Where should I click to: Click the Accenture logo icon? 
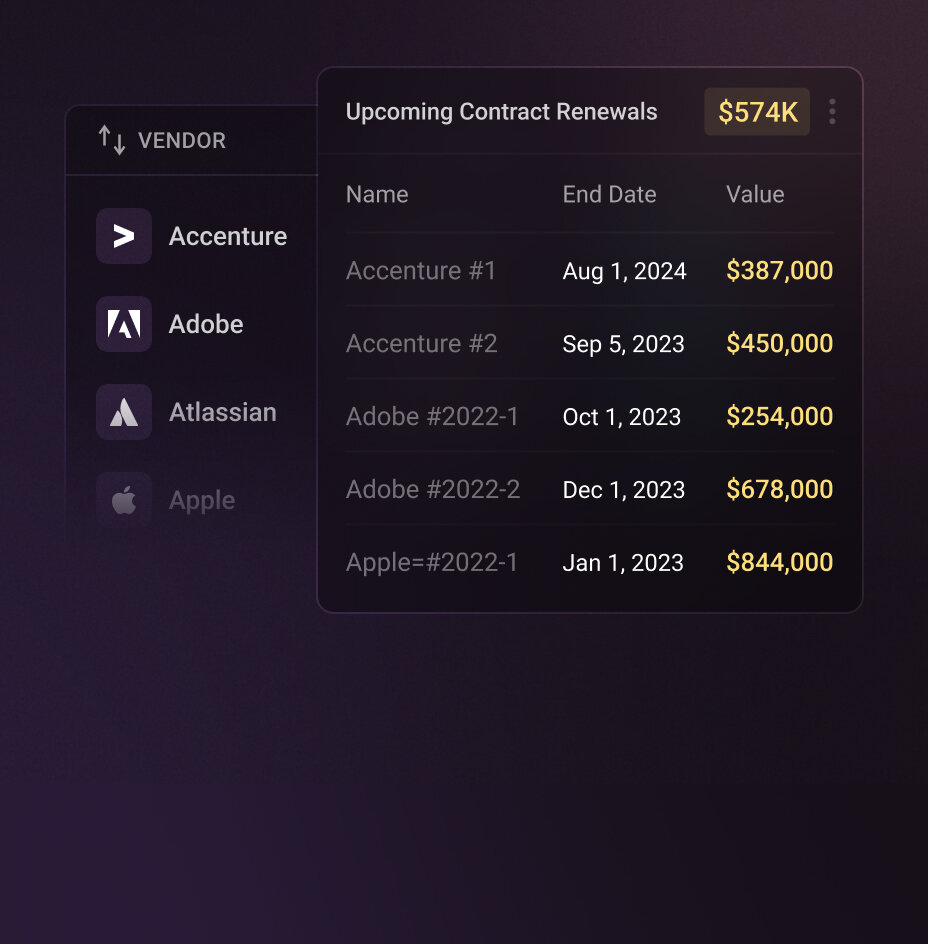(124, 236)
